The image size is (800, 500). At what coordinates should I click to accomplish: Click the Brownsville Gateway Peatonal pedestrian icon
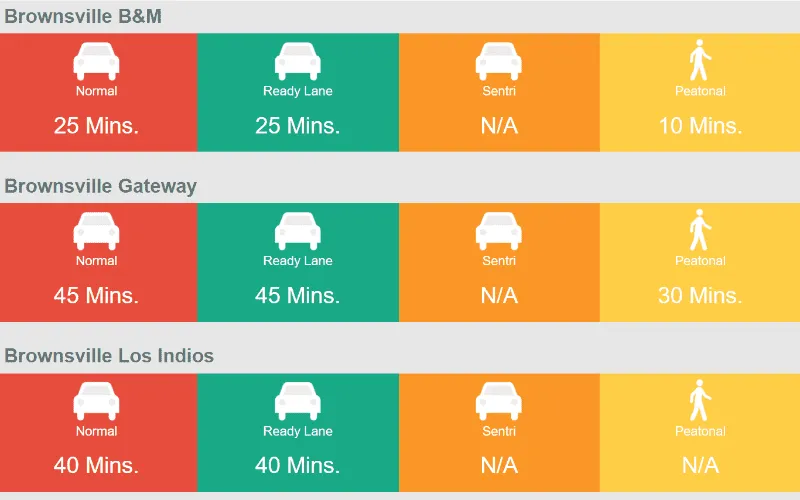pyautogui.click(x=700, y=231)
